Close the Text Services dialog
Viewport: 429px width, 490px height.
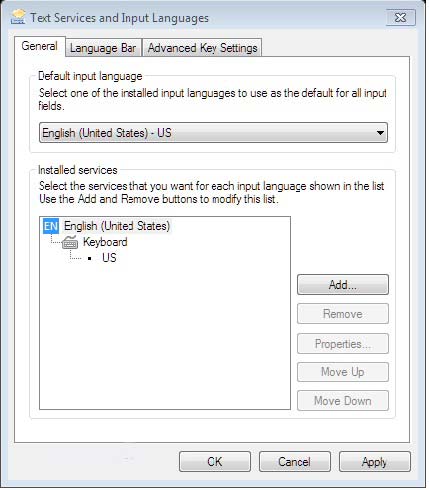point(401,18)
